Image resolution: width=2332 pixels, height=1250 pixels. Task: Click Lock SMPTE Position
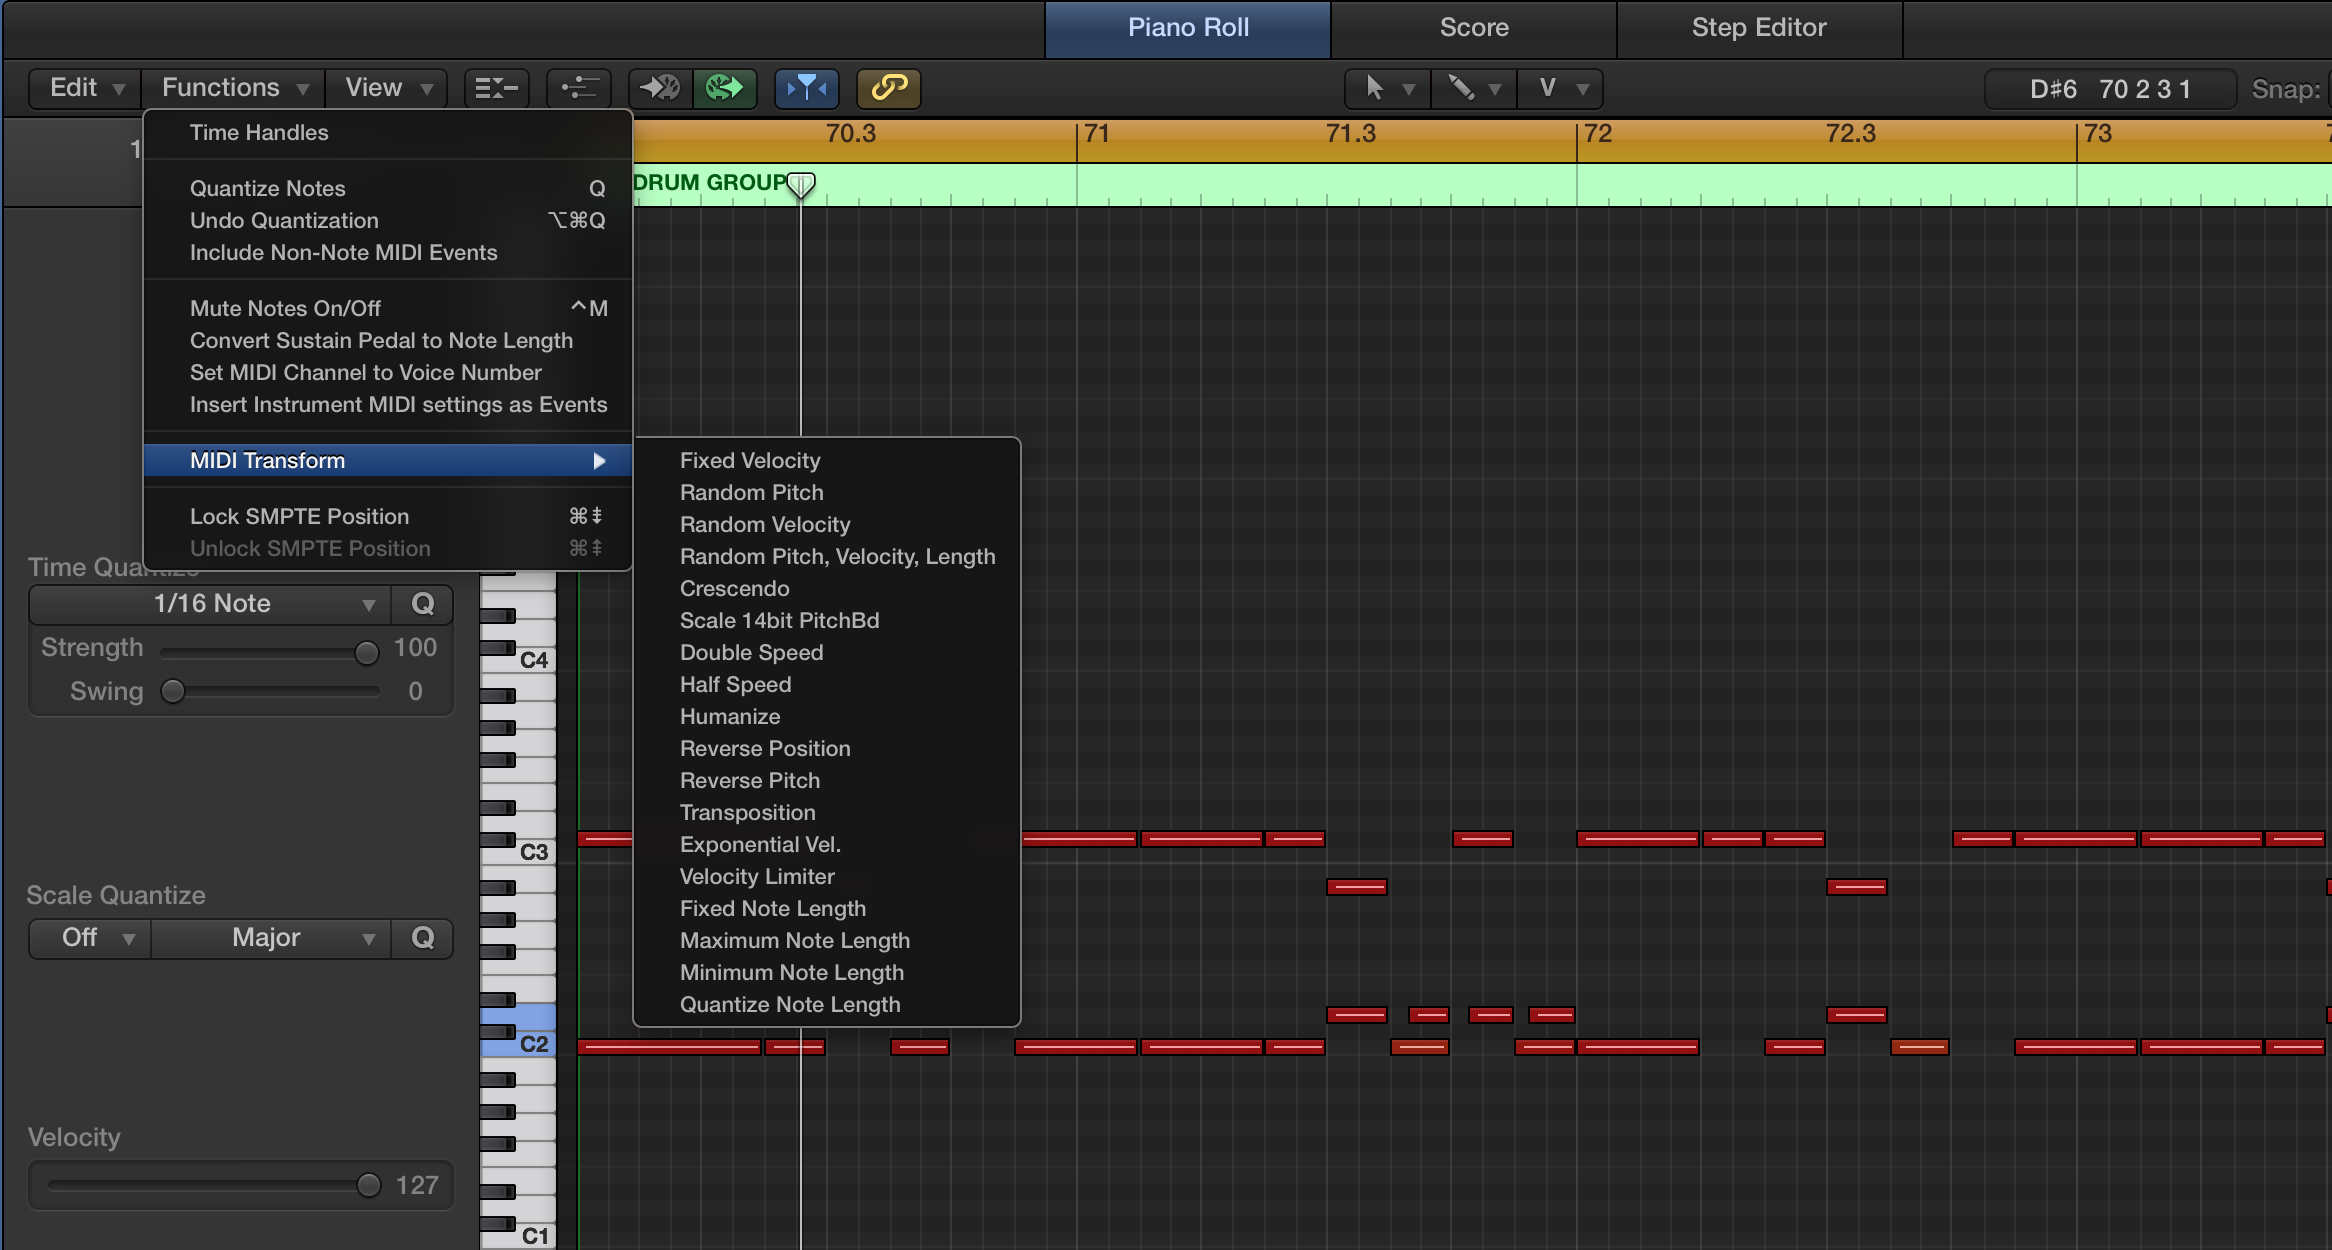[x=299, y=516]
